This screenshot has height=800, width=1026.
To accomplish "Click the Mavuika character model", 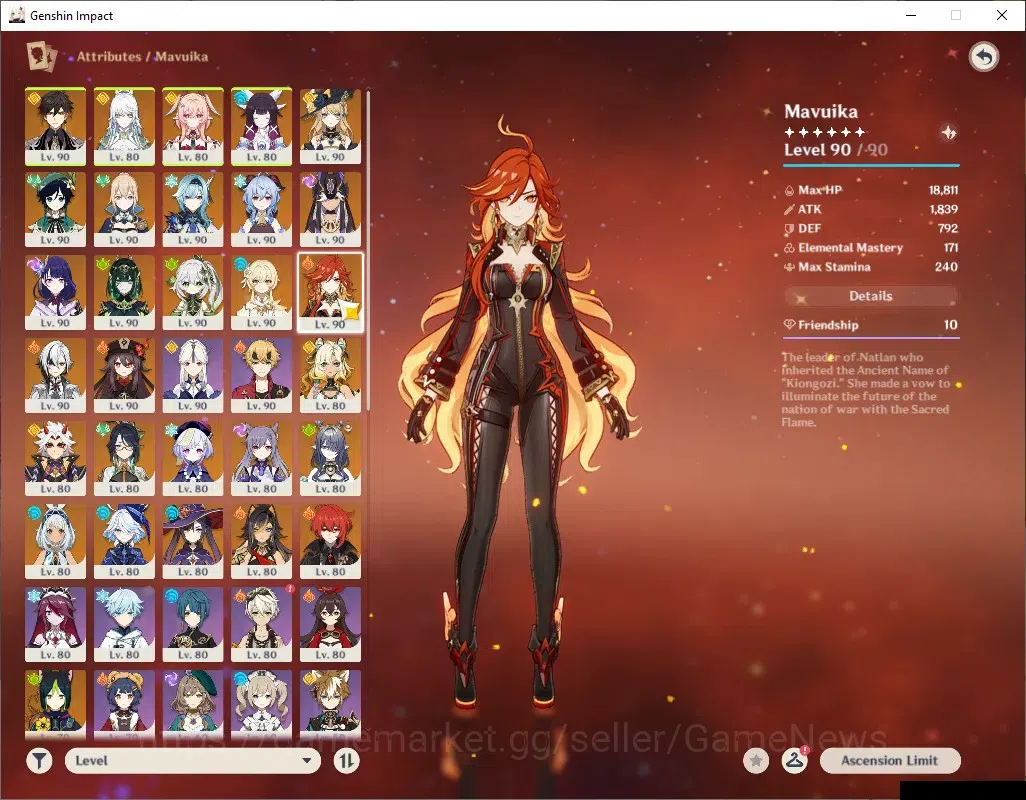I will tap(518, 412).
